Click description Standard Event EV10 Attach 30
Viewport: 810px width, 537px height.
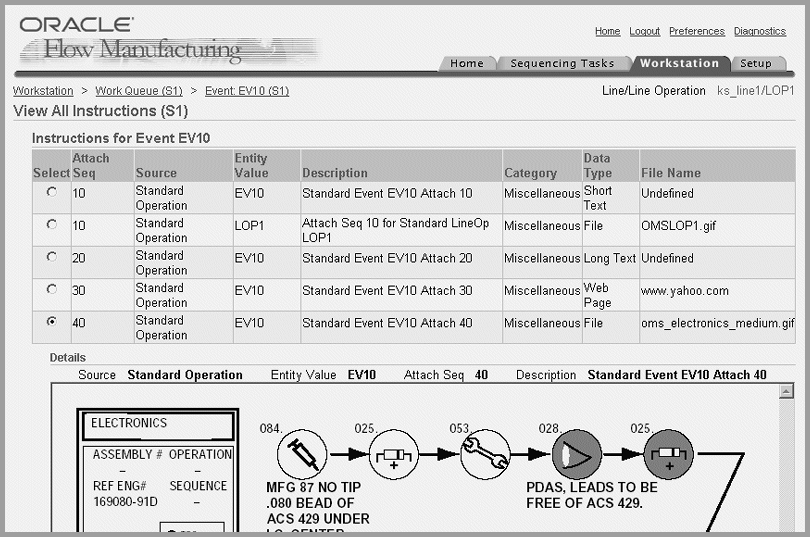click(x=387, y=291)
